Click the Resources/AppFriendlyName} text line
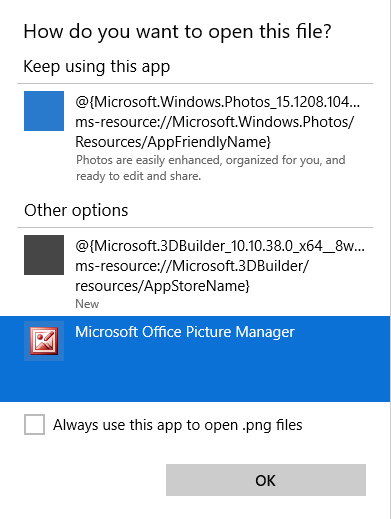This screenshot has width=391, height=519. [x=173, y=142]
